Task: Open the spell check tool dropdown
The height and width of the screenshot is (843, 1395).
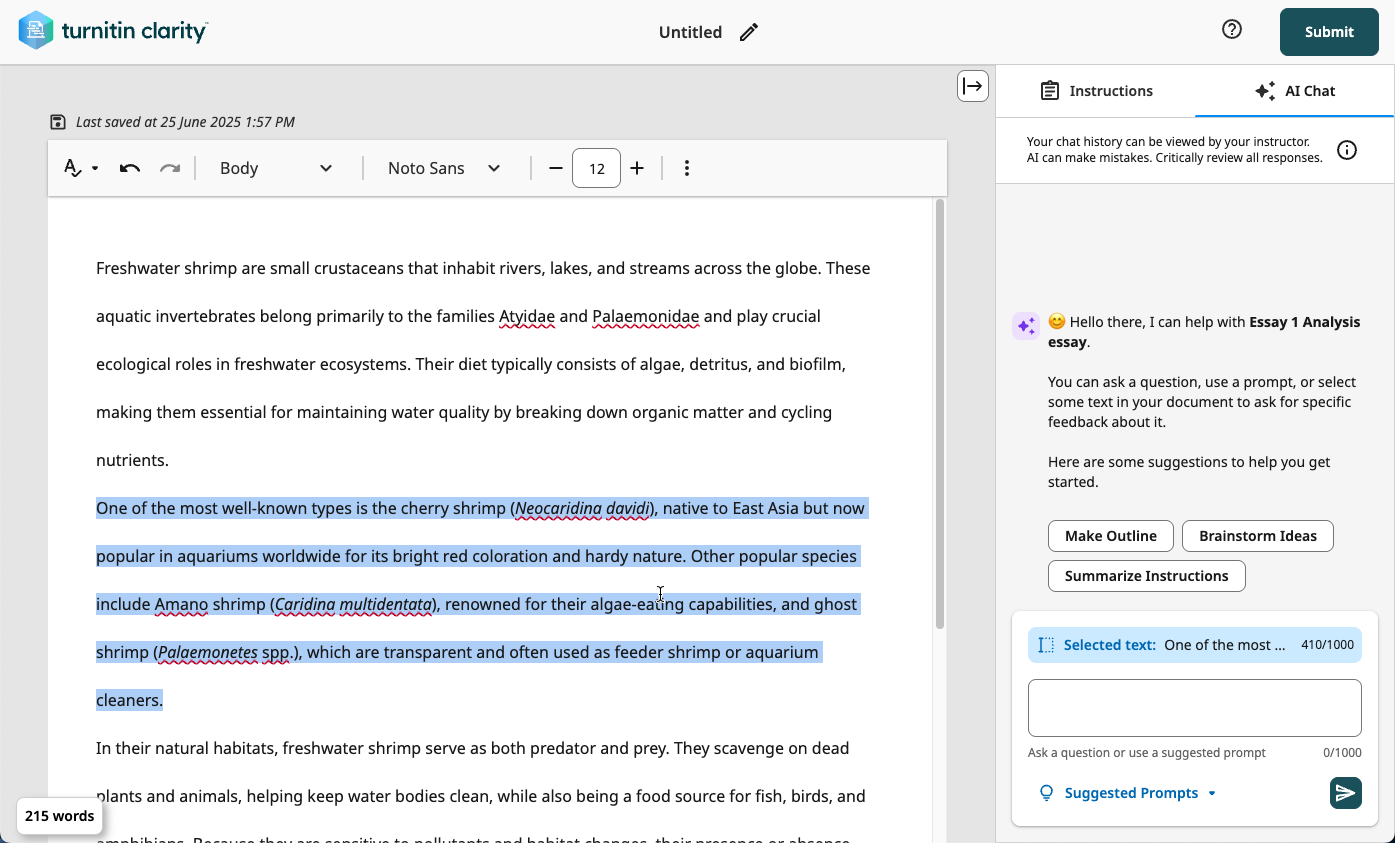Action: pos(80,168)
